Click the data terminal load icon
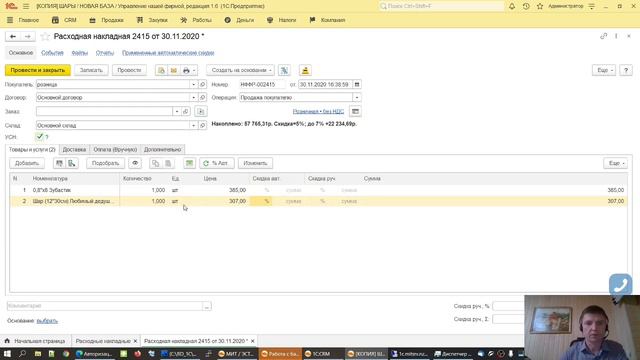The height and width of the screenshot is (360, 640). pos(72,163)
